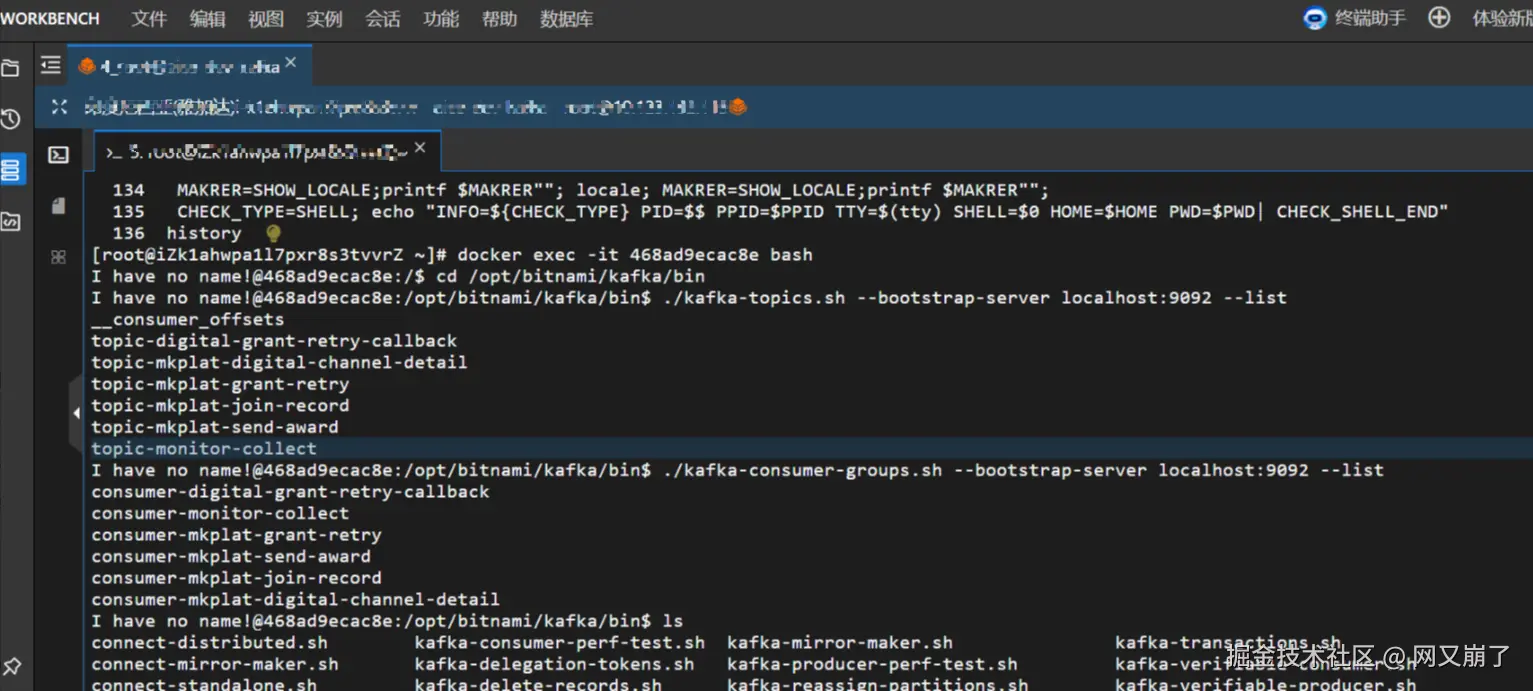This screenshot has width=1533, height=691.
Task: Click history line 134 MAKRER=SHOW_LOCALE
Action: point(580,190)
